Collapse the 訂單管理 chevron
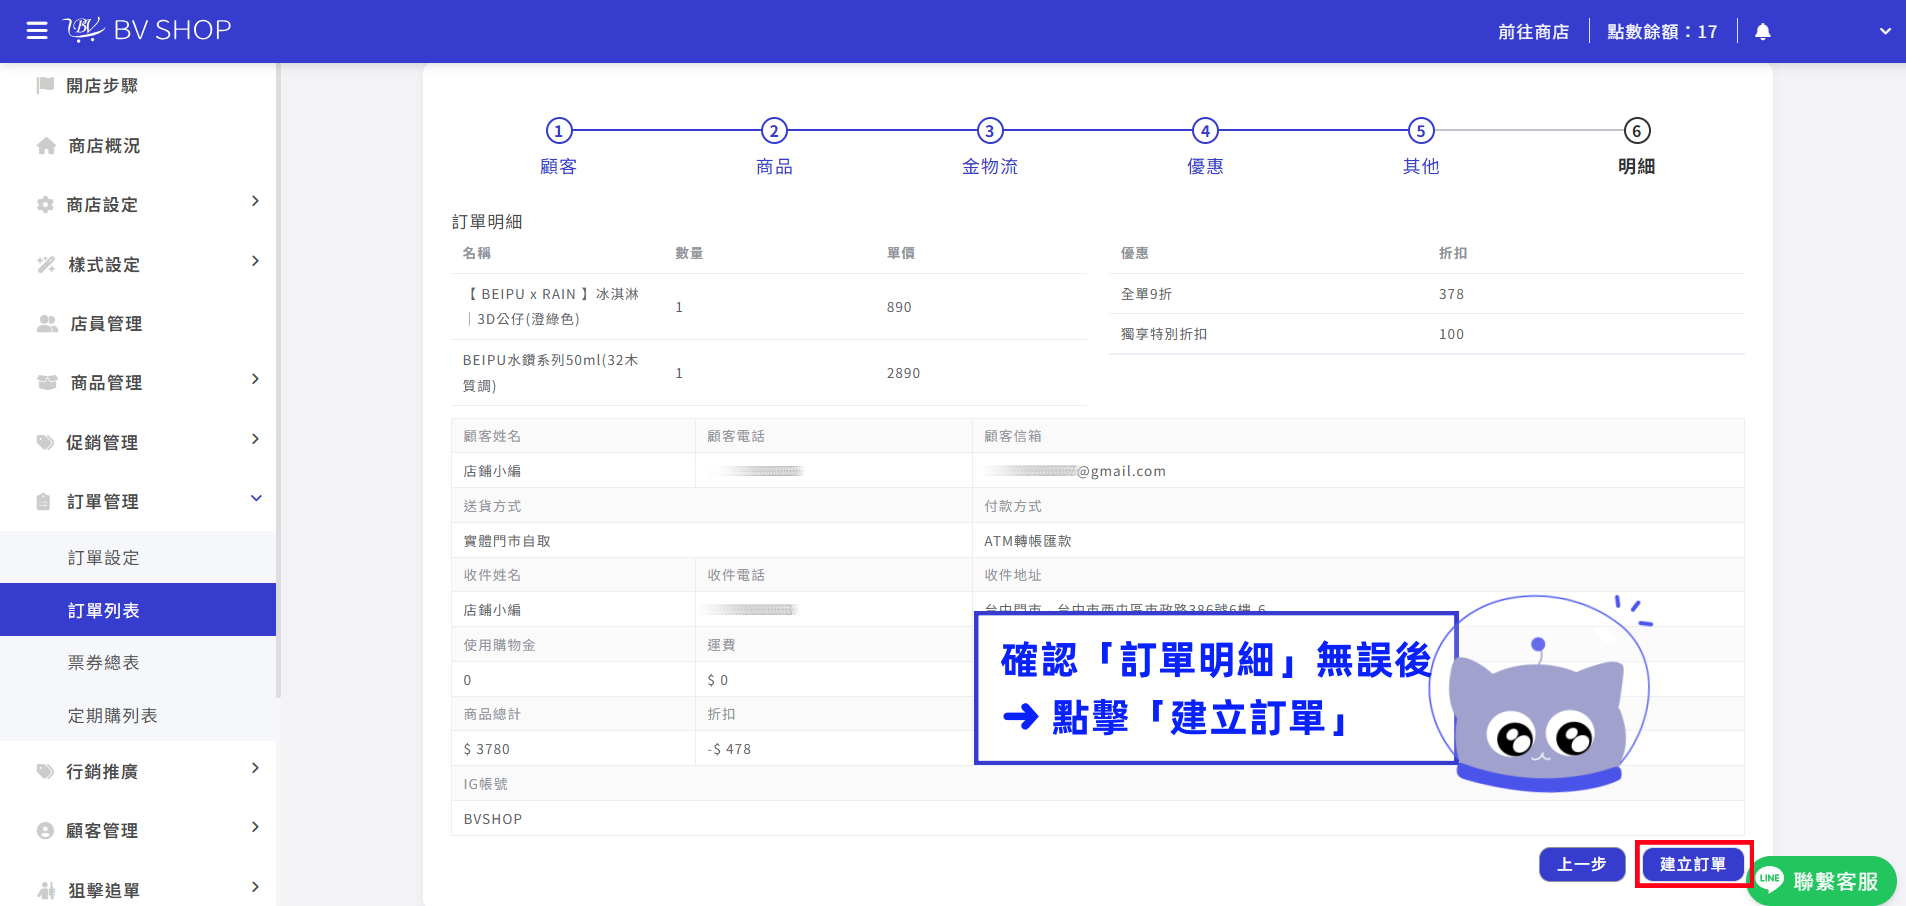The width and height of the screenshot is (1906, 906). click(256, 498)
